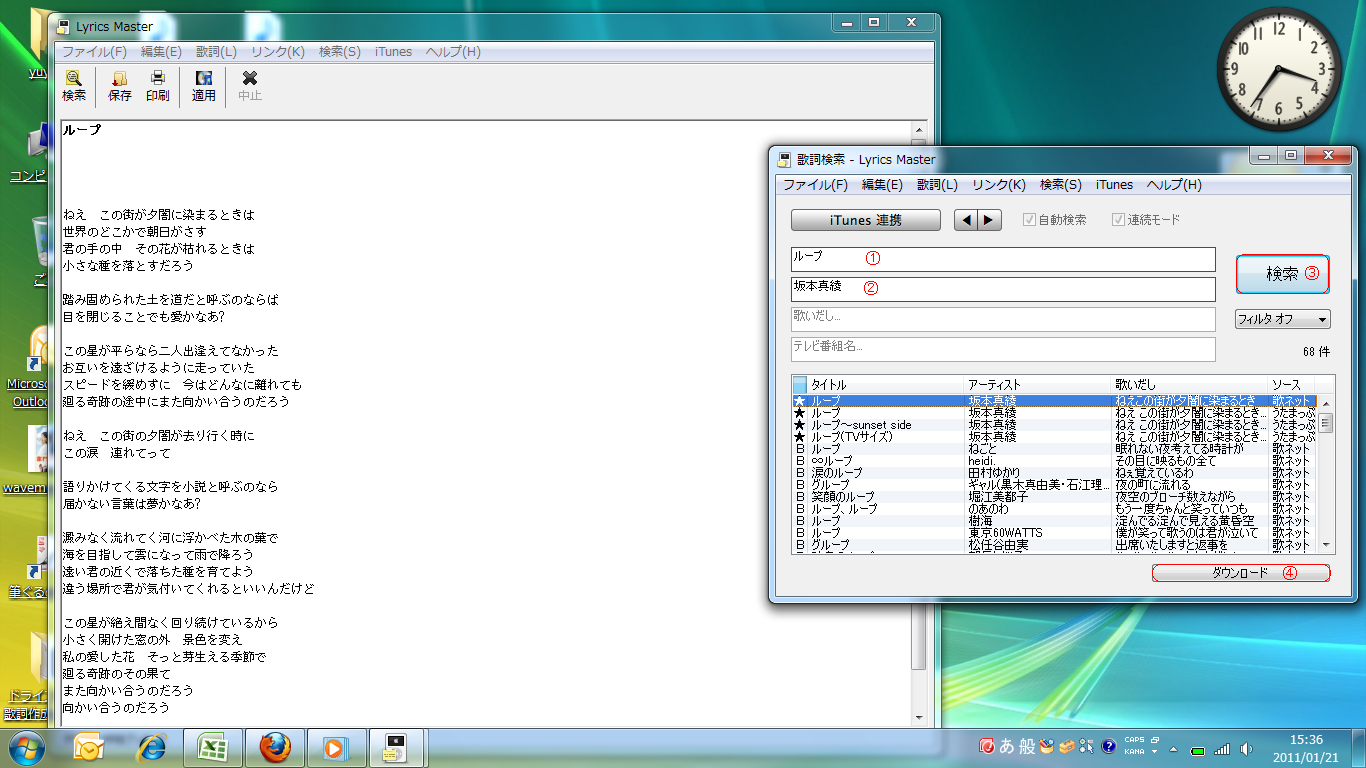Screen dimensions: 1366x768
Task: Open 編集(E) menu in the 歌詞検索 window
Action: pos(882,185)
